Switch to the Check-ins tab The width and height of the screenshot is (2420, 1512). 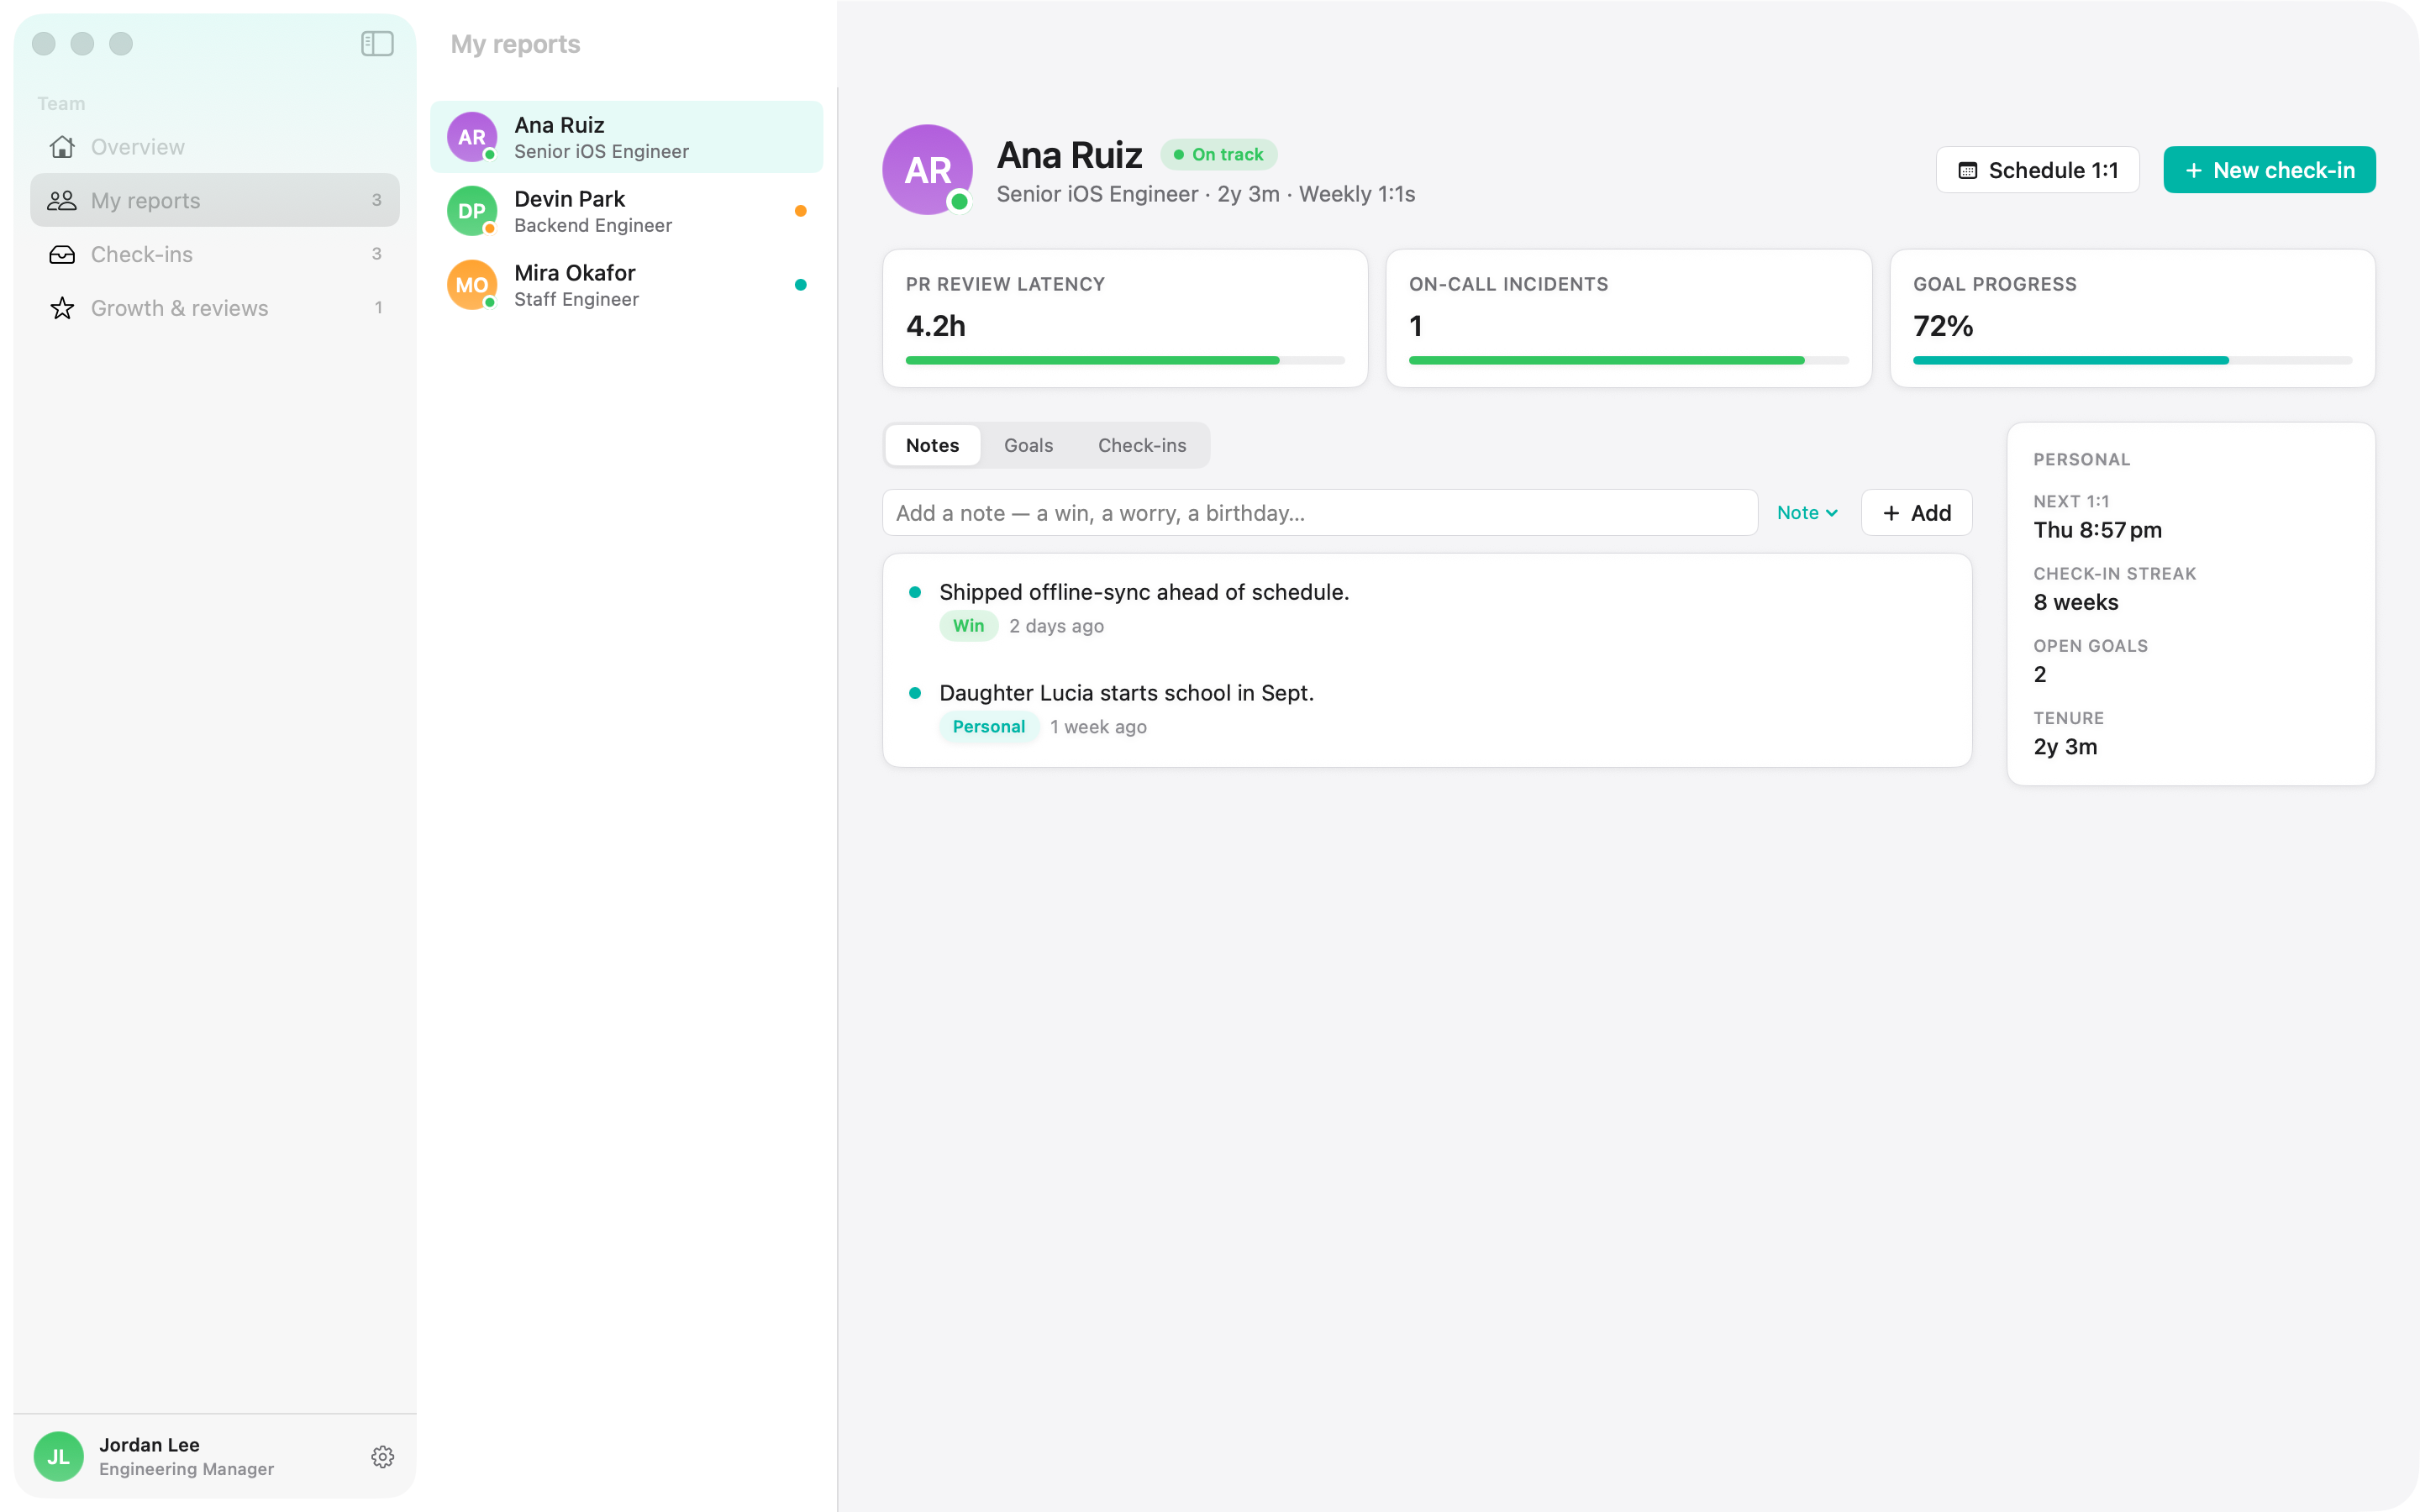(1142, 445)
